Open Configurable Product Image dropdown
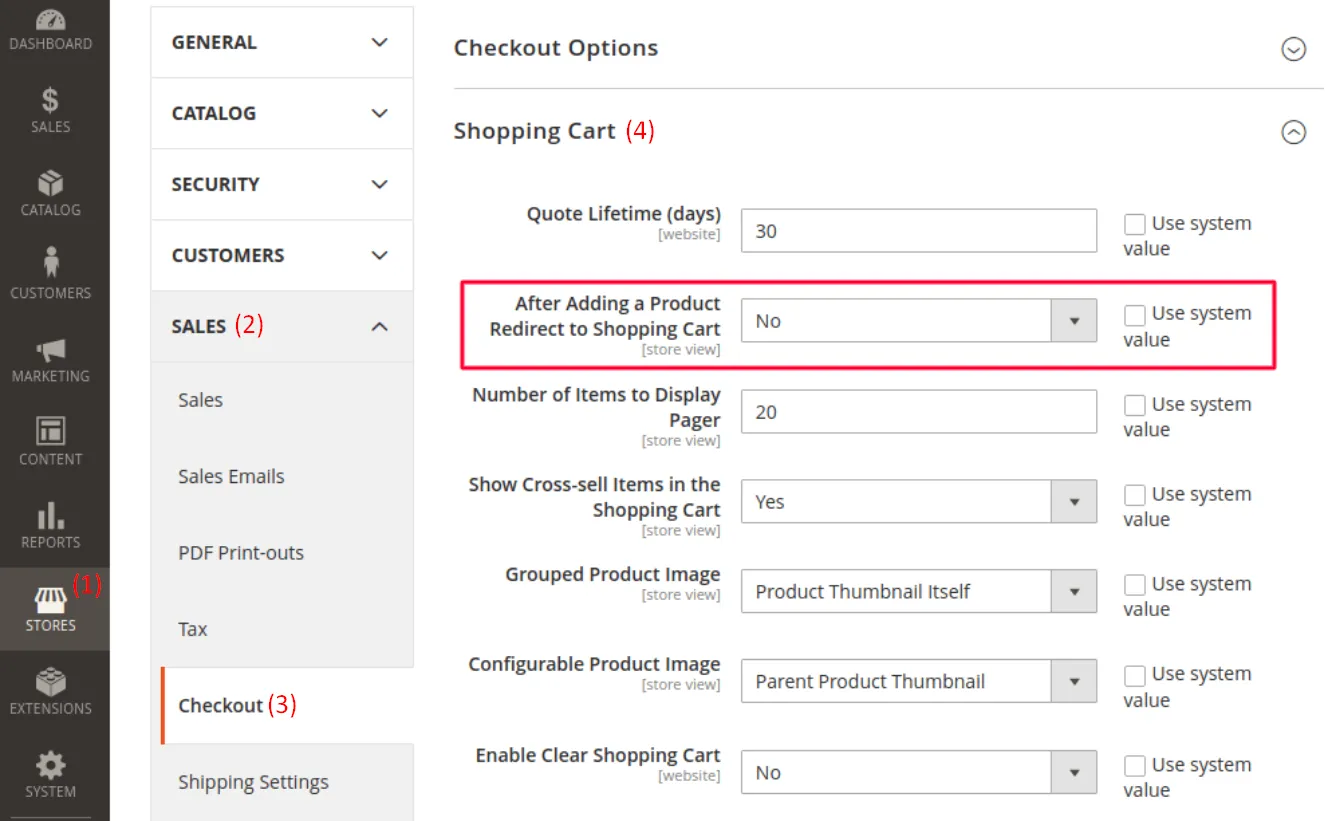Viewport: 1331px width, 821px height. click(918, 682)
